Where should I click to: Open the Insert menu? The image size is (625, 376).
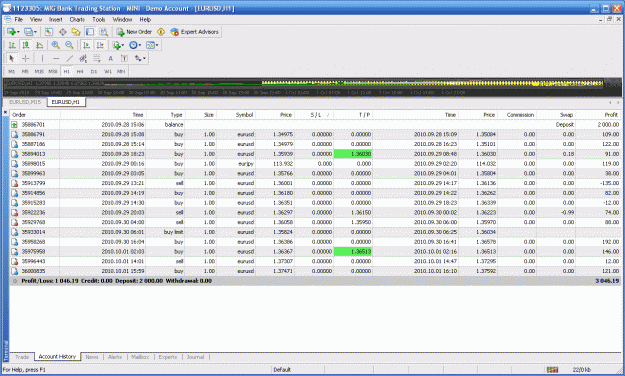pyautogui.click(x=55, y=19)
